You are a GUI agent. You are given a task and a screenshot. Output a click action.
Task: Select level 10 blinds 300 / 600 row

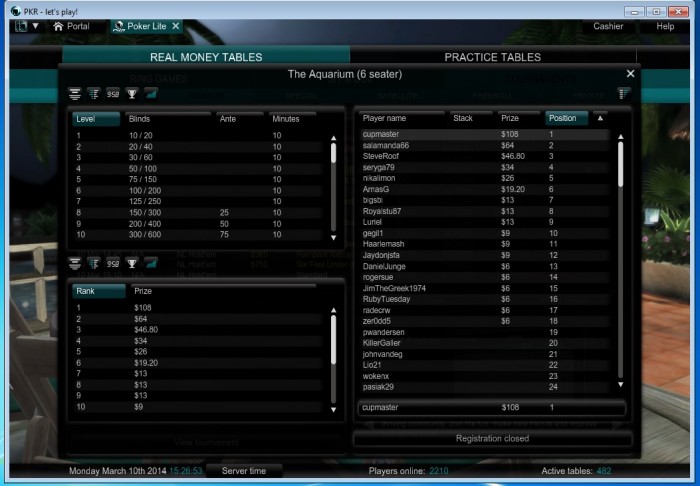click(199, 235)
